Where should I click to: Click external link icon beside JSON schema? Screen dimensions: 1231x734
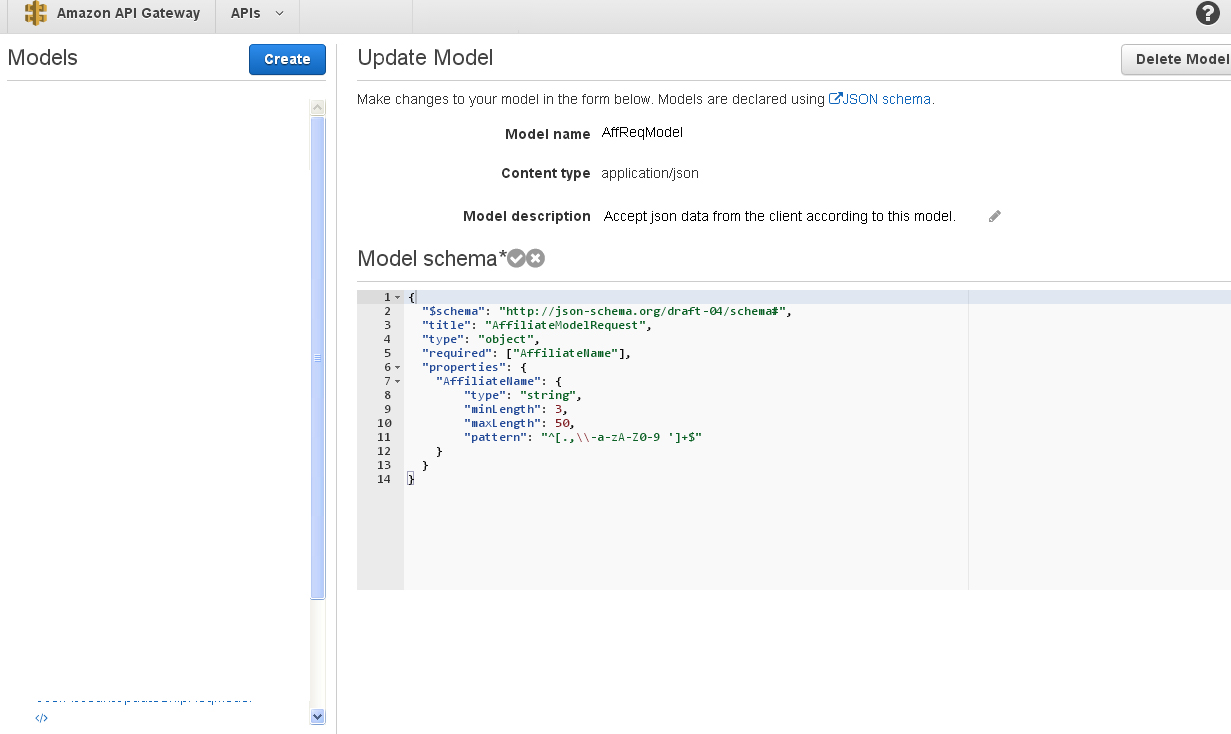pos(835,99)
